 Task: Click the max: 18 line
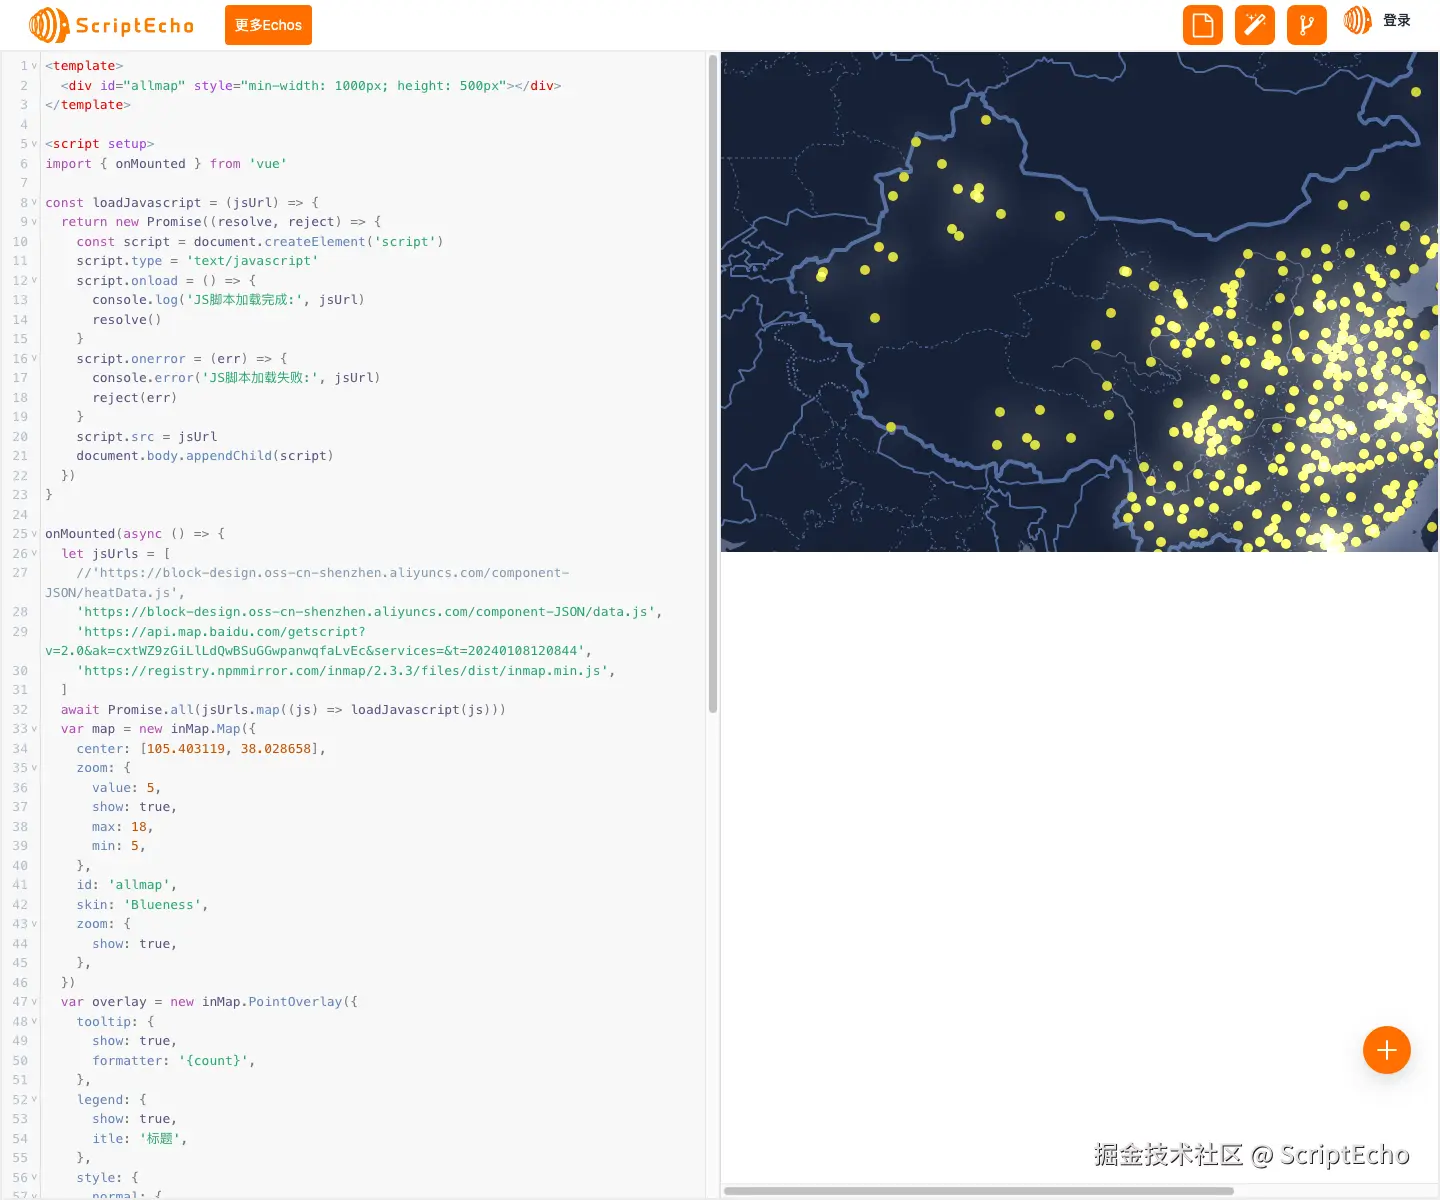point(122,827)
